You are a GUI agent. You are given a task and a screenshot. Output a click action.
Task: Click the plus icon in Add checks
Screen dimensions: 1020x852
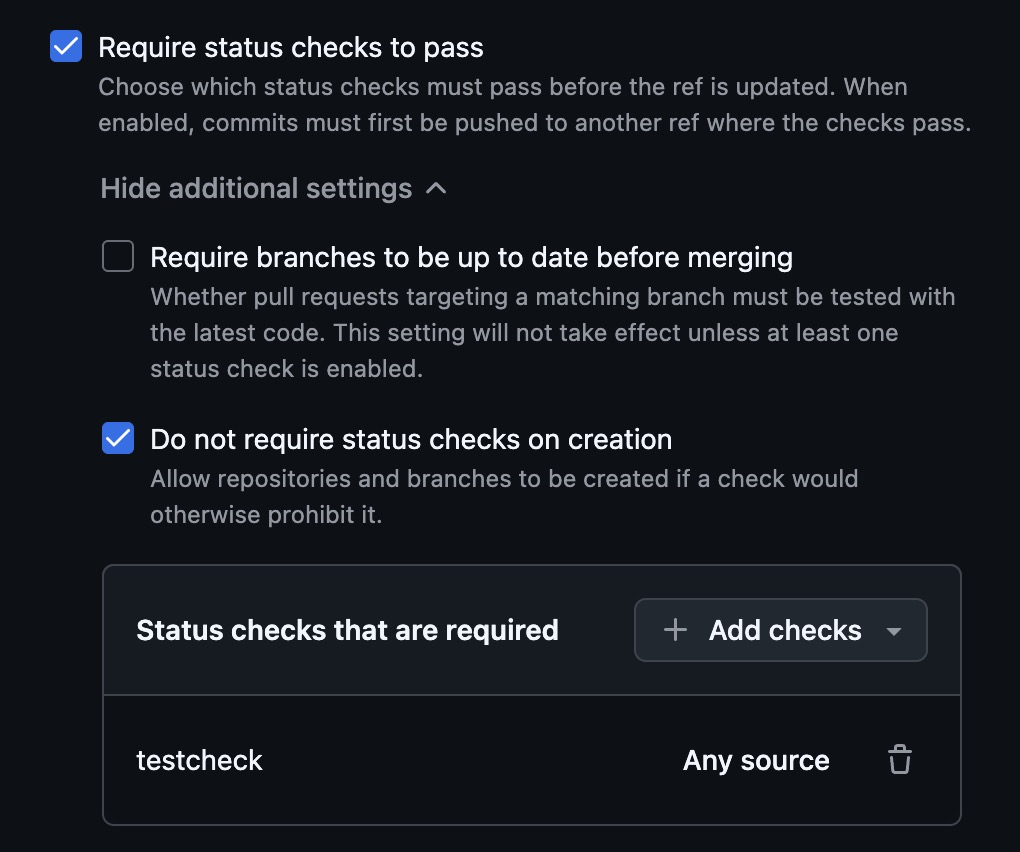tap(675, 630)
